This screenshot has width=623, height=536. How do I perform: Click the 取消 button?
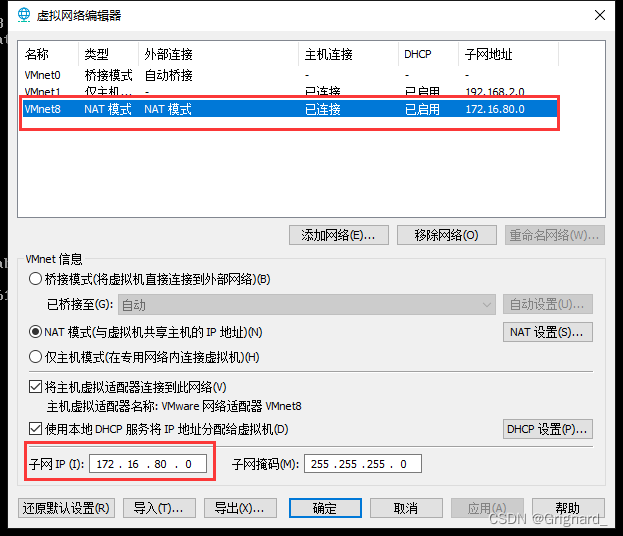point(406,508)
